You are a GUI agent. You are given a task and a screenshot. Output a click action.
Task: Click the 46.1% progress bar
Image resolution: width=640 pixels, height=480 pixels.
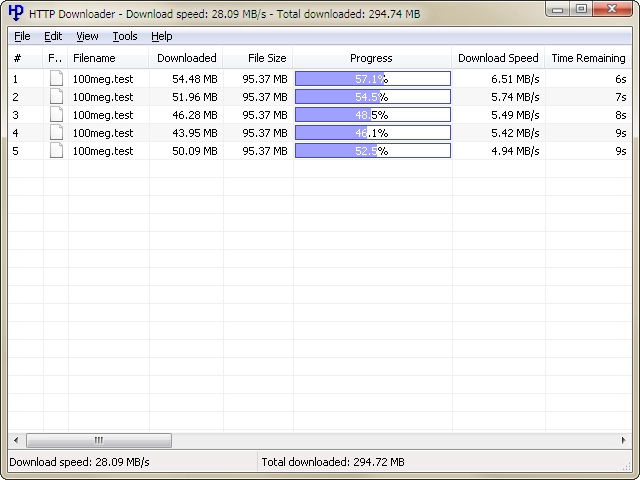point(373,132)
